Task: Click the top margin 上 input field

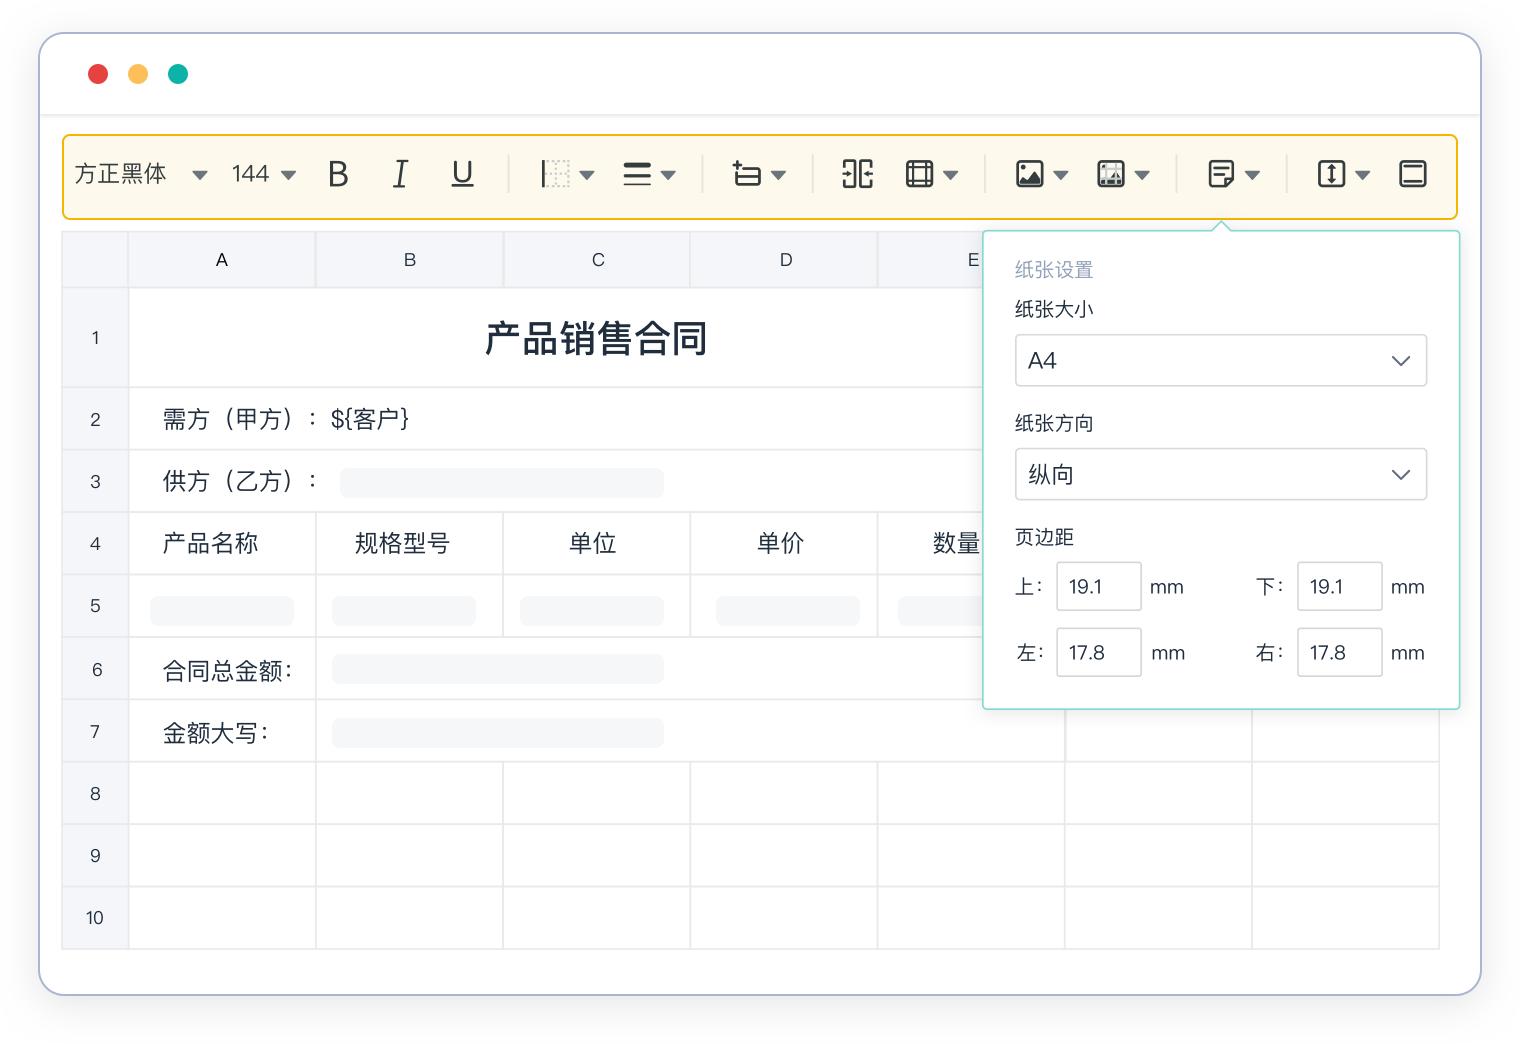Action: pos(1098,587)
